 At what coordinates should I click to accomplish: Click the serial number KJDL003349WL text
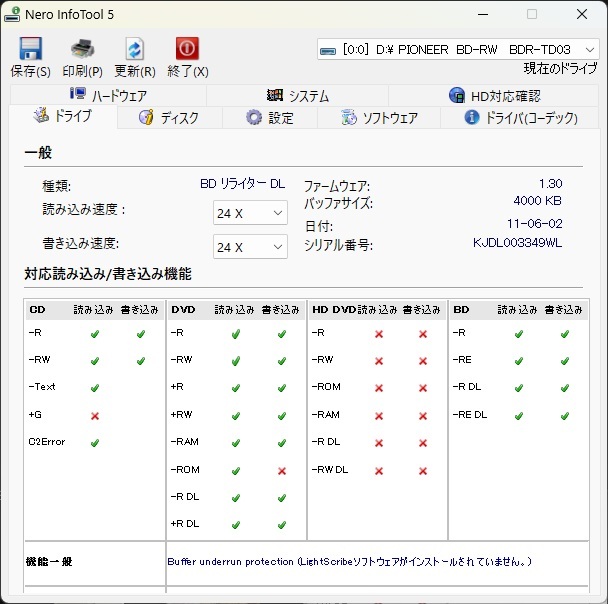pyautogui.click(x=517, y=243)
